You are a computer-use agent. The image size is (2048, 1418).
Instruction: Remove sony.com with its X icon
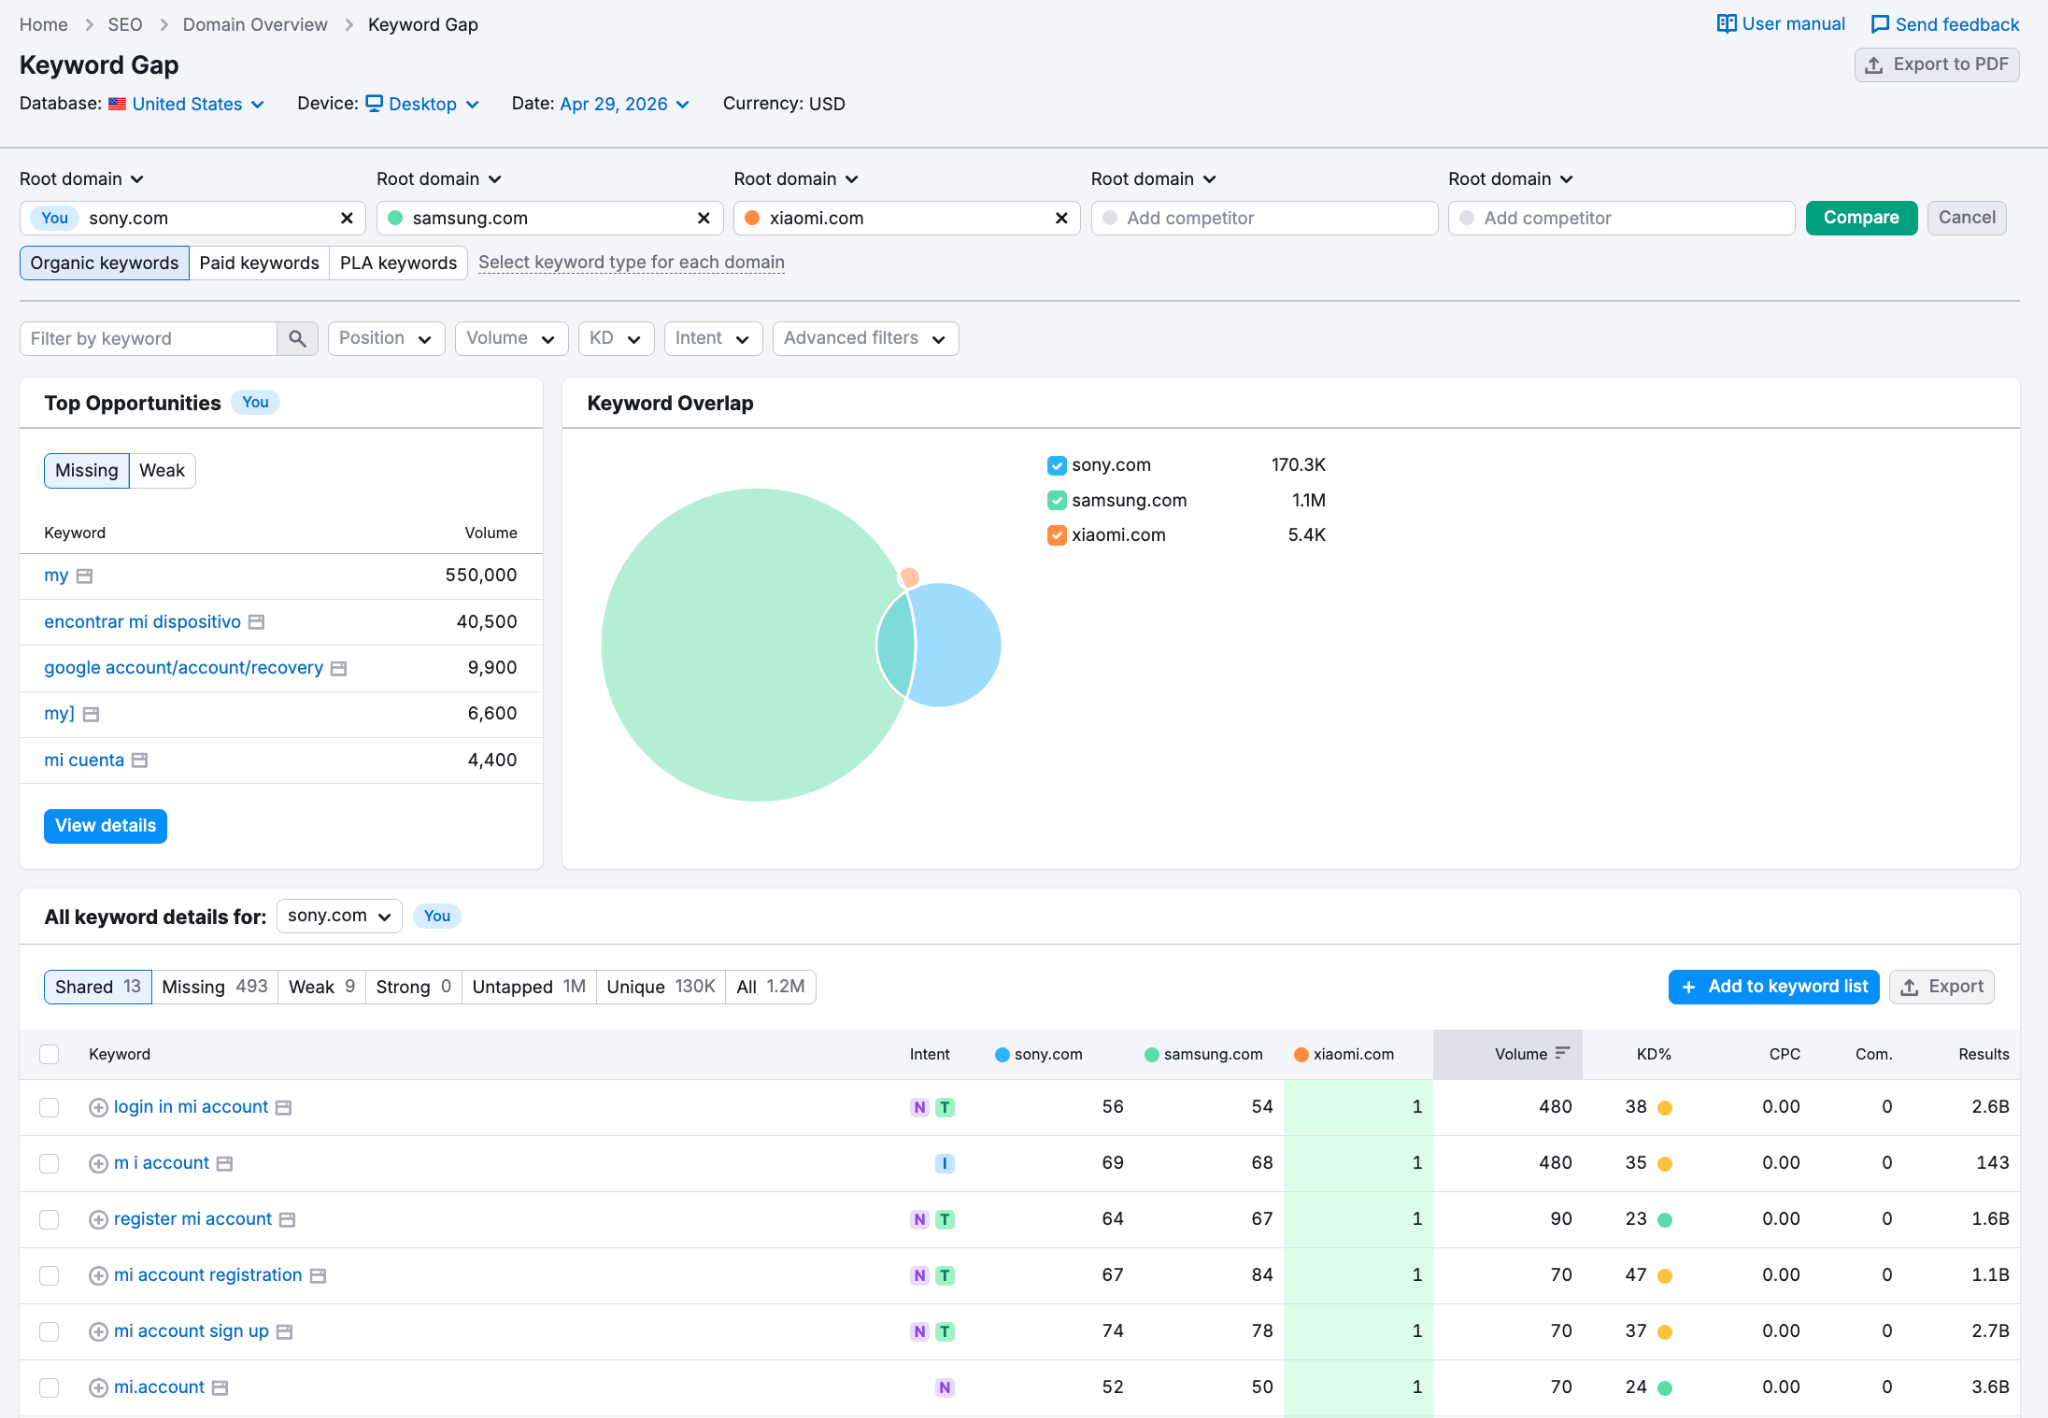[347, 218]
